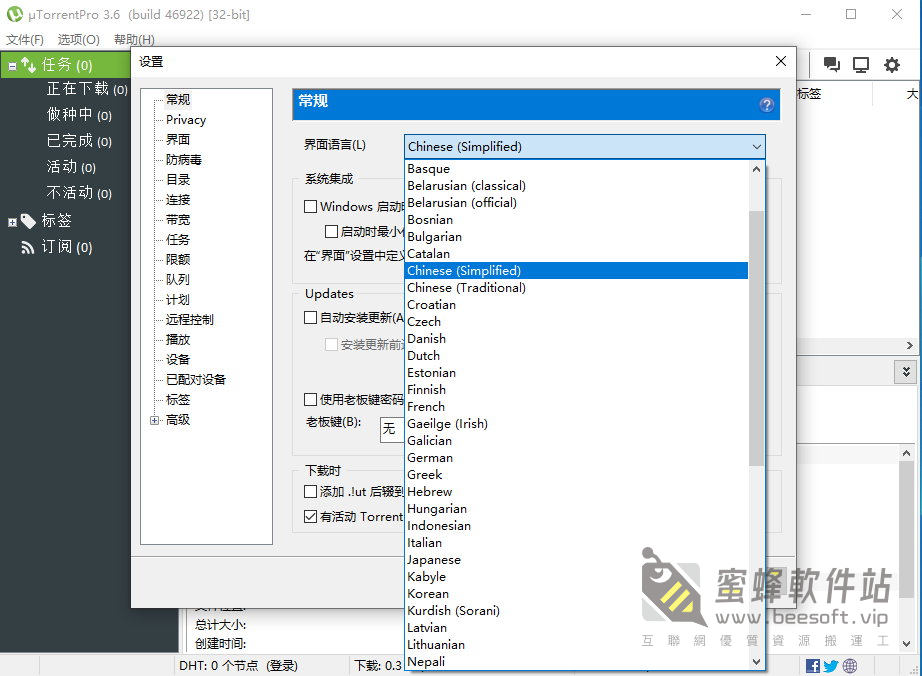Select 界面 in the settings tree
The image size is (922, 676).
click(x=178, y=139)
